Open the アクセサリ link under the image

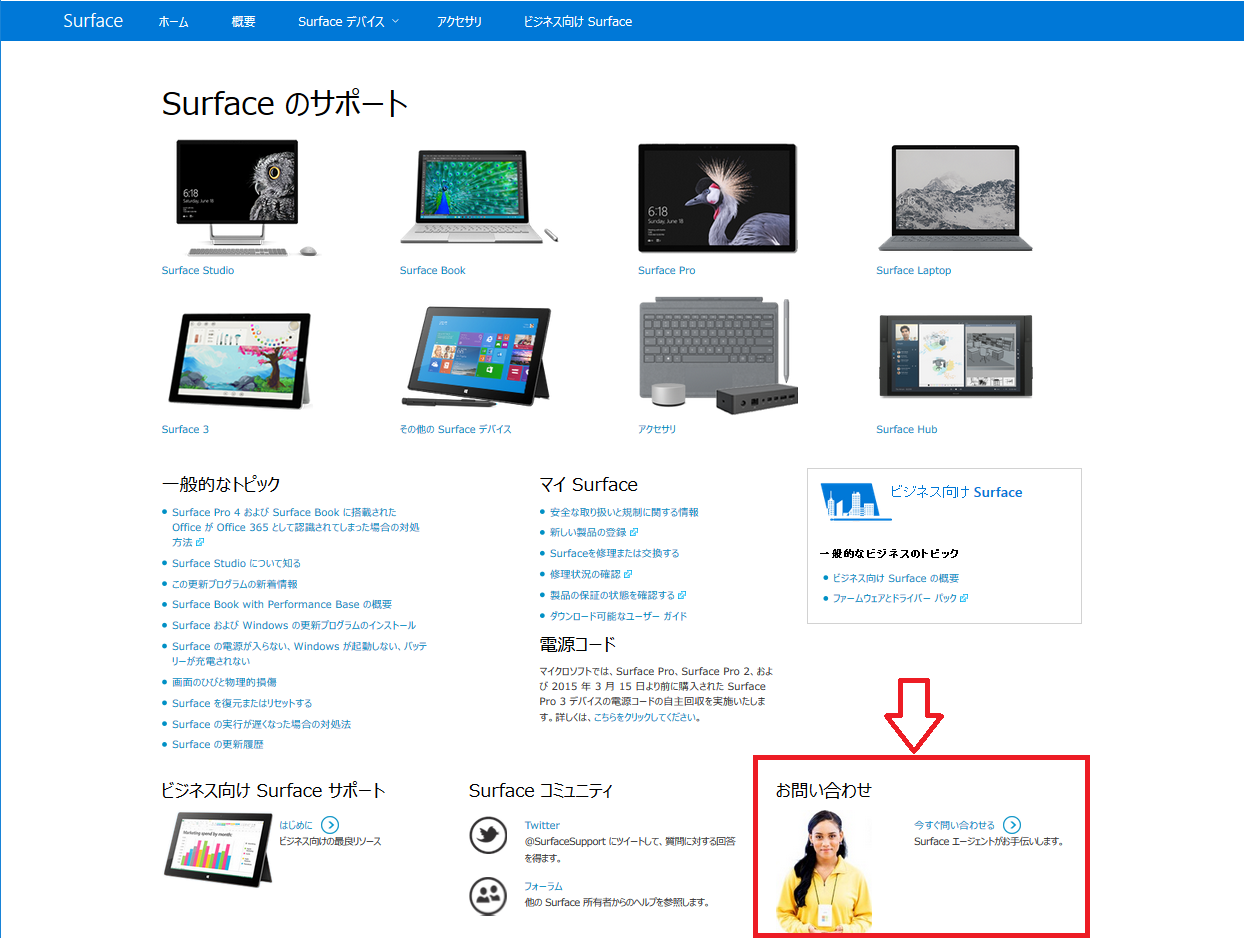pos(657,429)
